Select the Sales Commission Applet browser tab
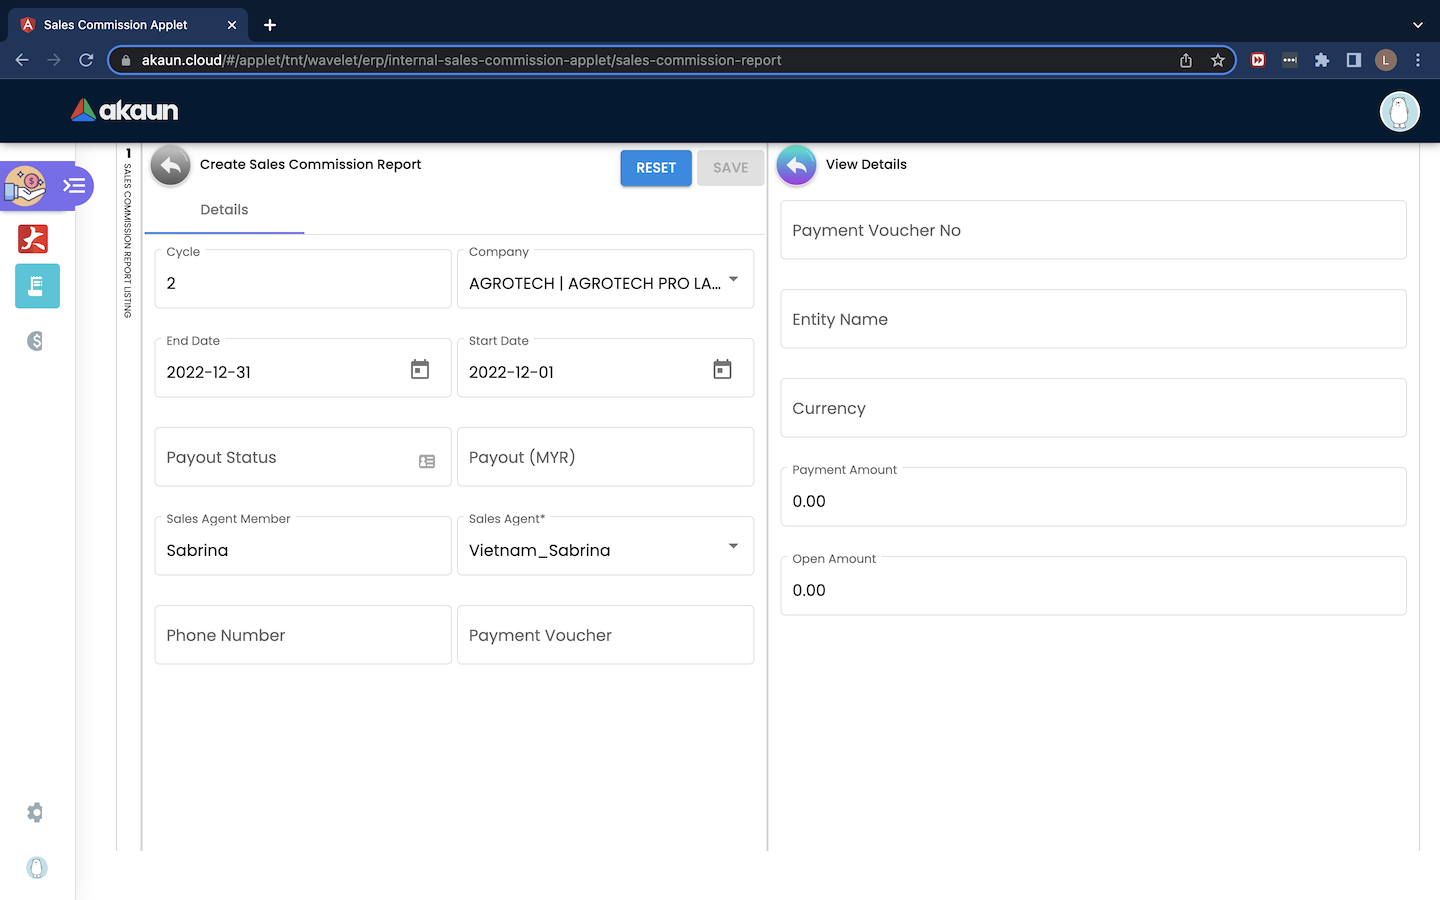This screenshot has height=900, width=1440. (116, 25)
